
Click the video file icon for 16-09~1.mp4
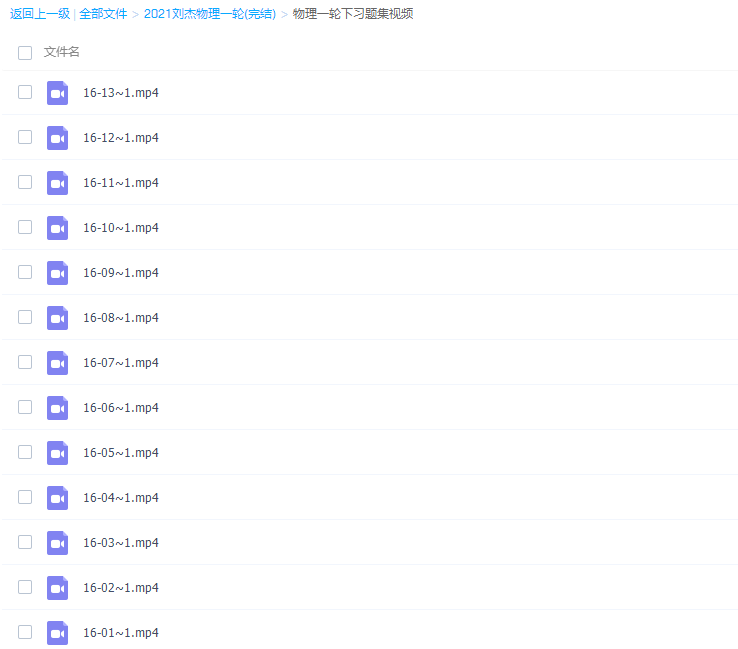(57, 273)
